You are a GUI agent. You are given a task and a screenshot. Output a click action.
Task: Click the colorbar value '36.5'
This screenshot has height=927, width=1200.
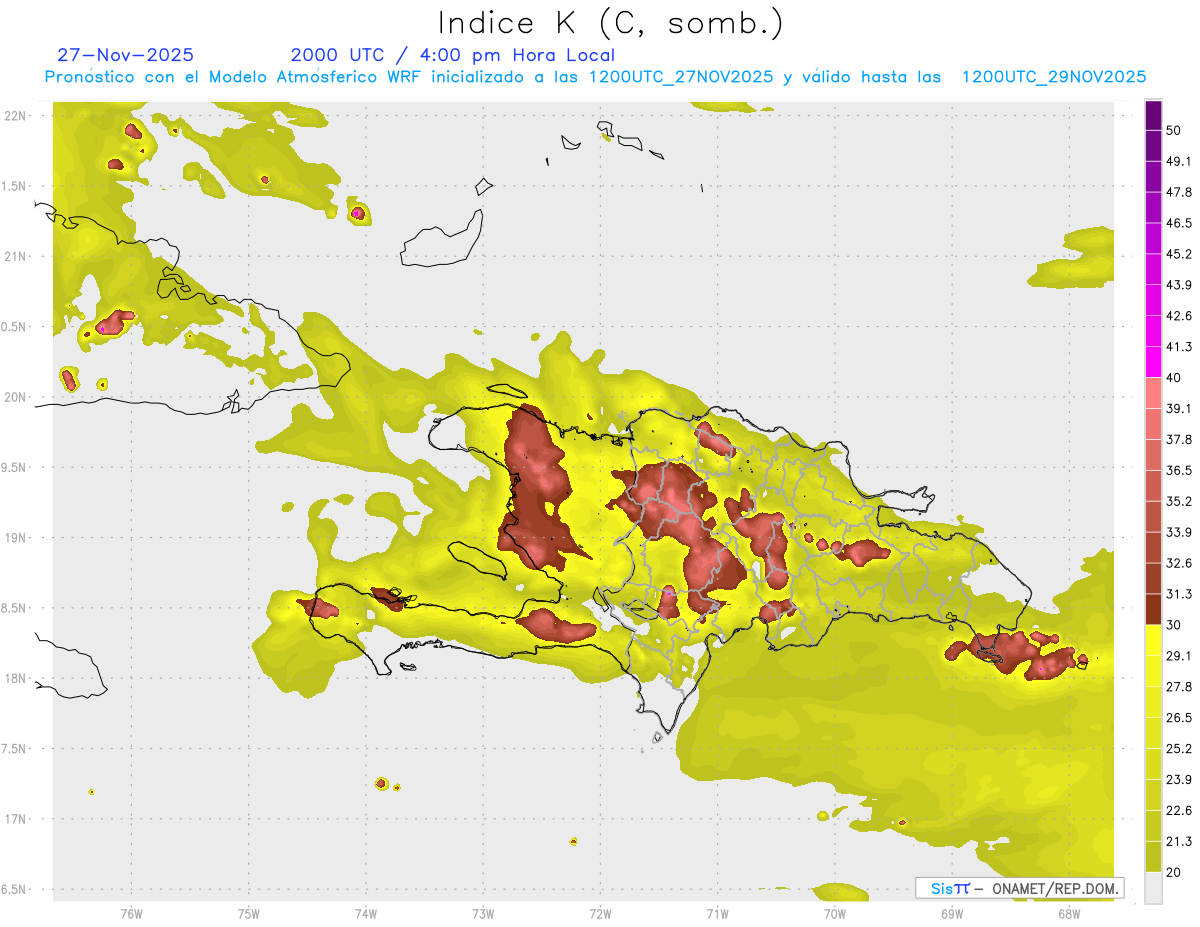pyautogui.click(x=1180, y=470)
